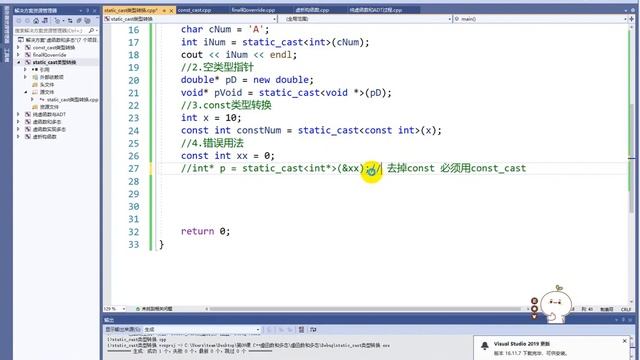
Task: Click the 'const int xx = 0;' line
Action: tap(228, 156)
